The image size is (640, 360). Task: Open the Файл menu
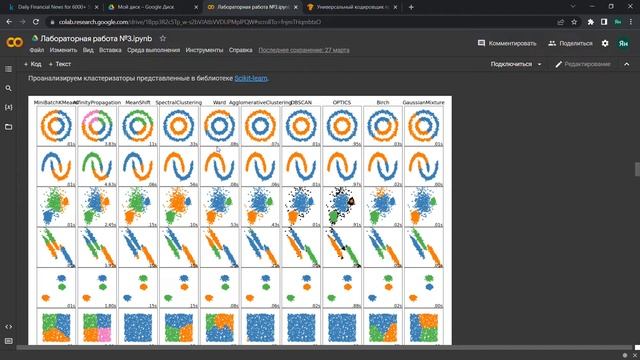tap(37, 50)
